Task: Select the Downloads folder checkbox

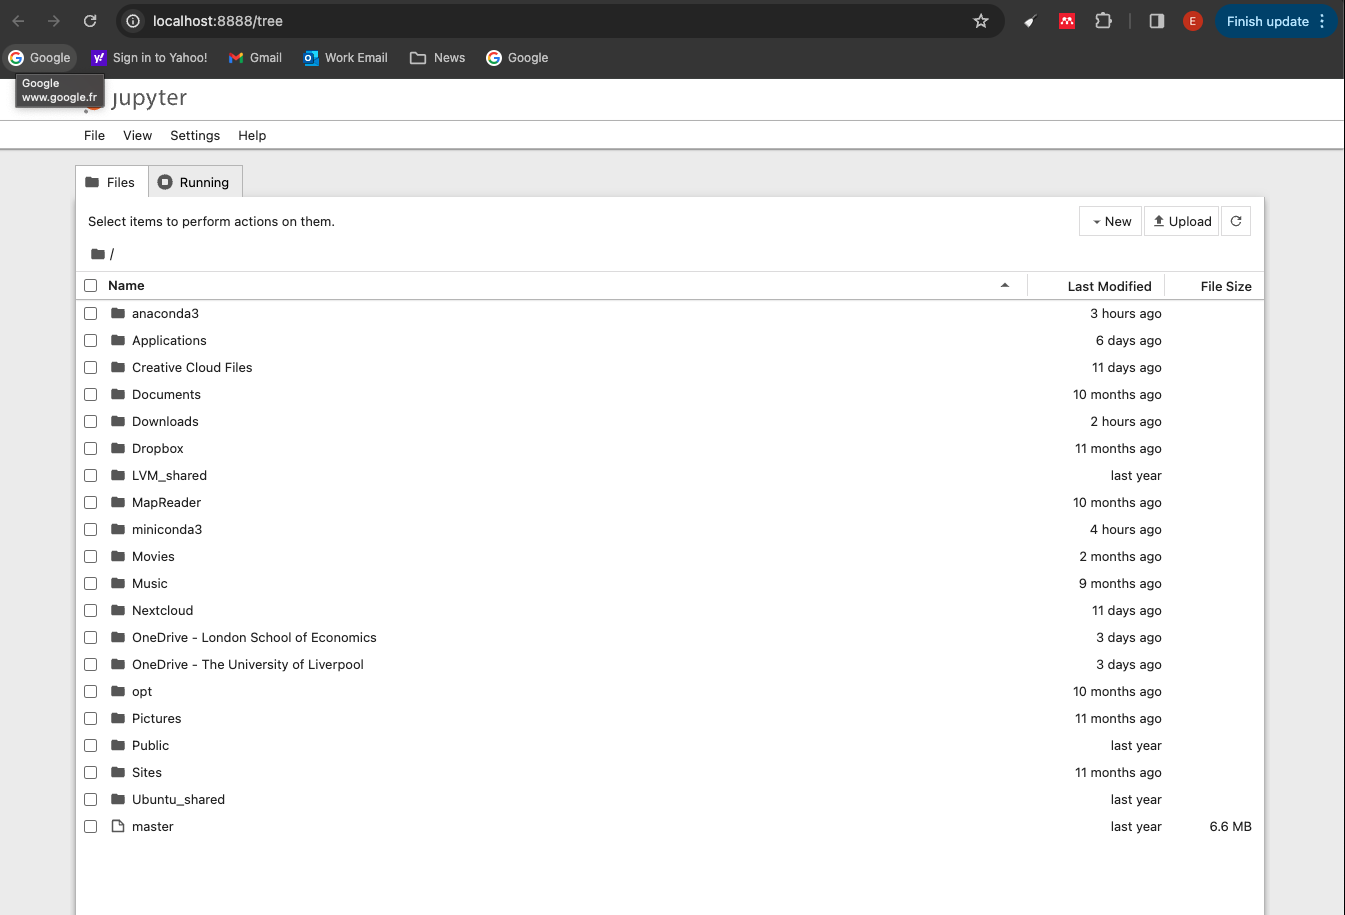Action: click(x=91, y=421)
